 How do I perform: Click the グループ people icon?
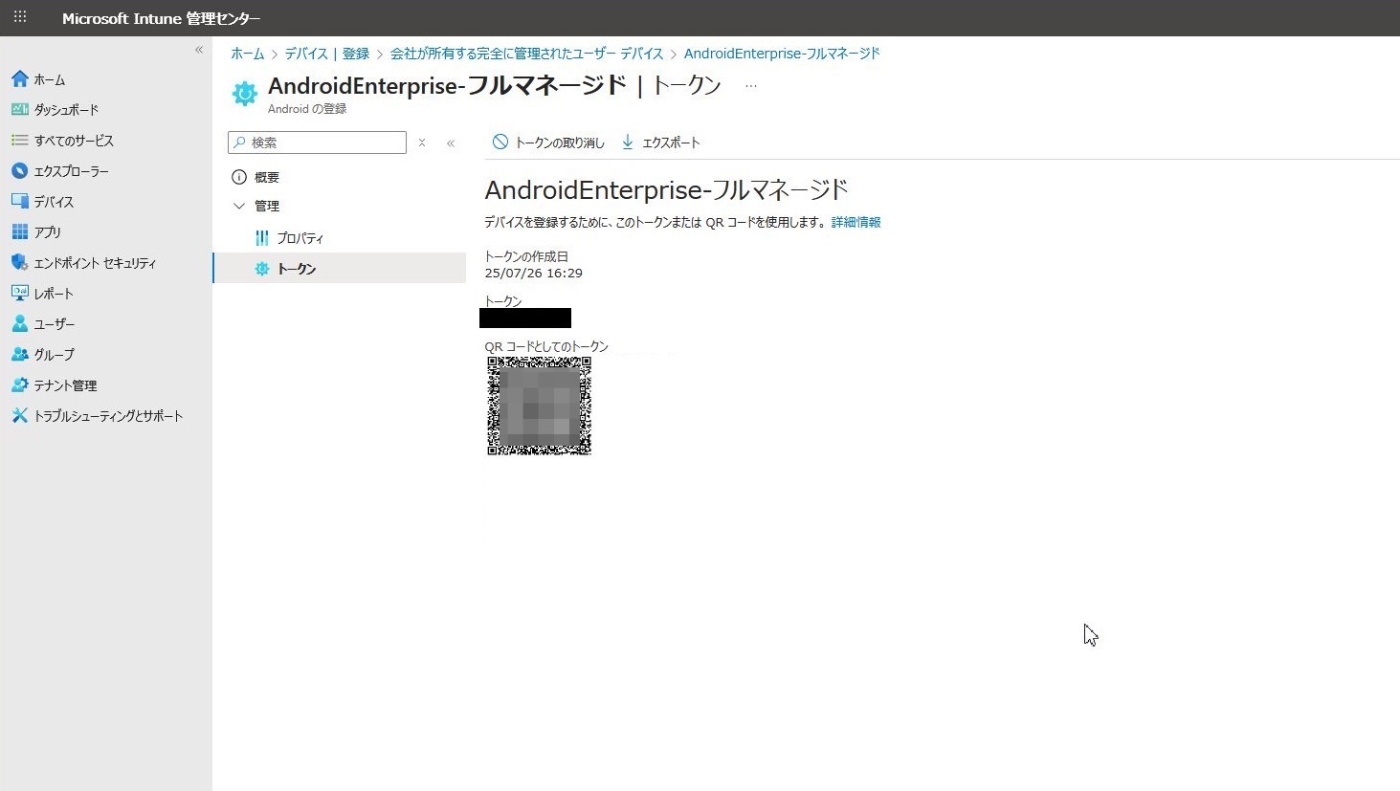pyautogui.click(x=19, y=354)
